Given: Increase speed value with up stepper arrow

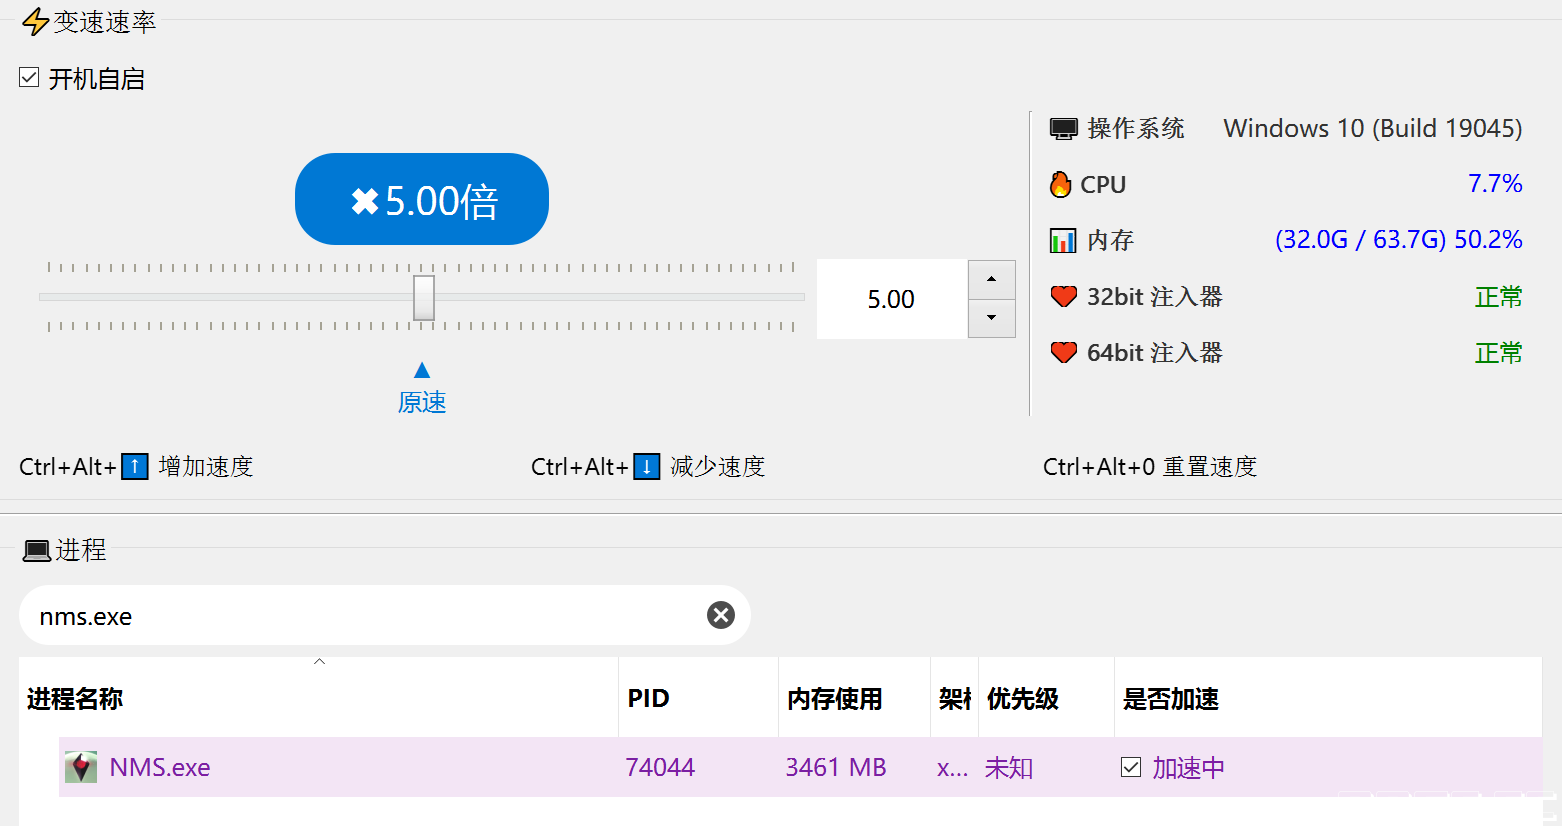Looking at the screenshot, I should (x=991, y=279).
